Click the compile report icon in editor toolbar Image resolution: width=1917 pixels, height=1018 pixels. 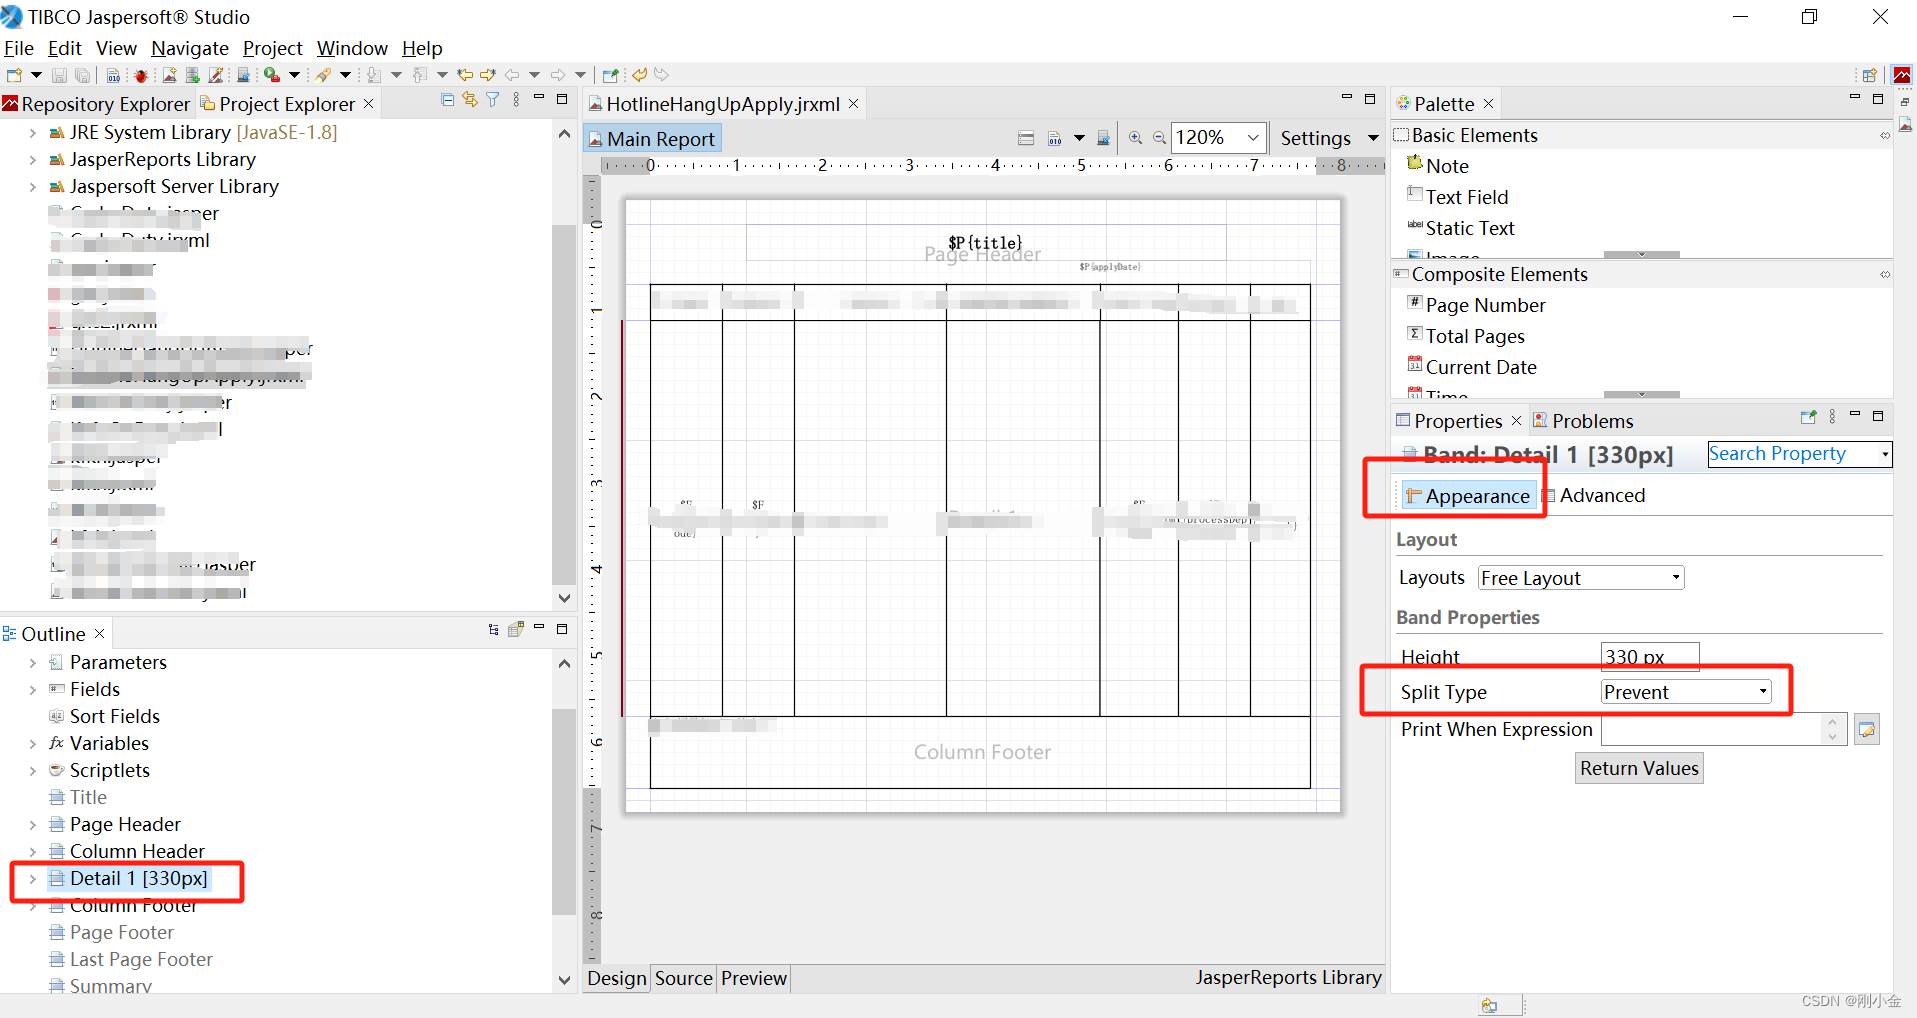(x=1054, y=138)
